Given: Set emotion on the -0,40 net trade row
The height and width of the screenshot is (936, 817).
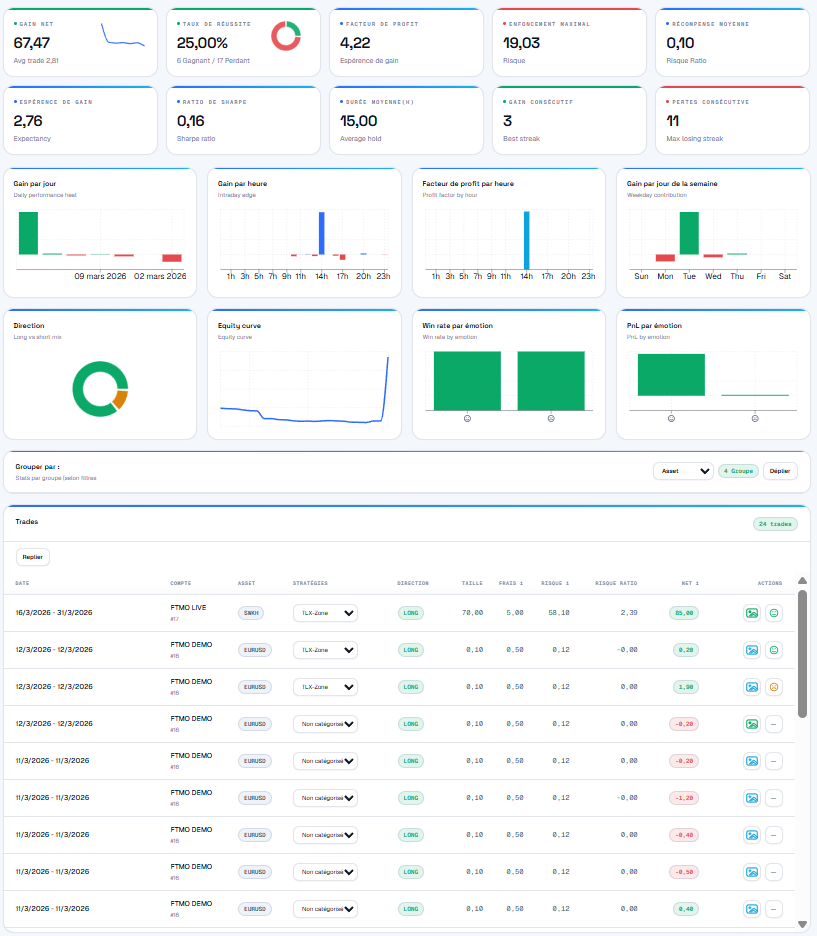Looking at the screenshot, I should point(774,835).
